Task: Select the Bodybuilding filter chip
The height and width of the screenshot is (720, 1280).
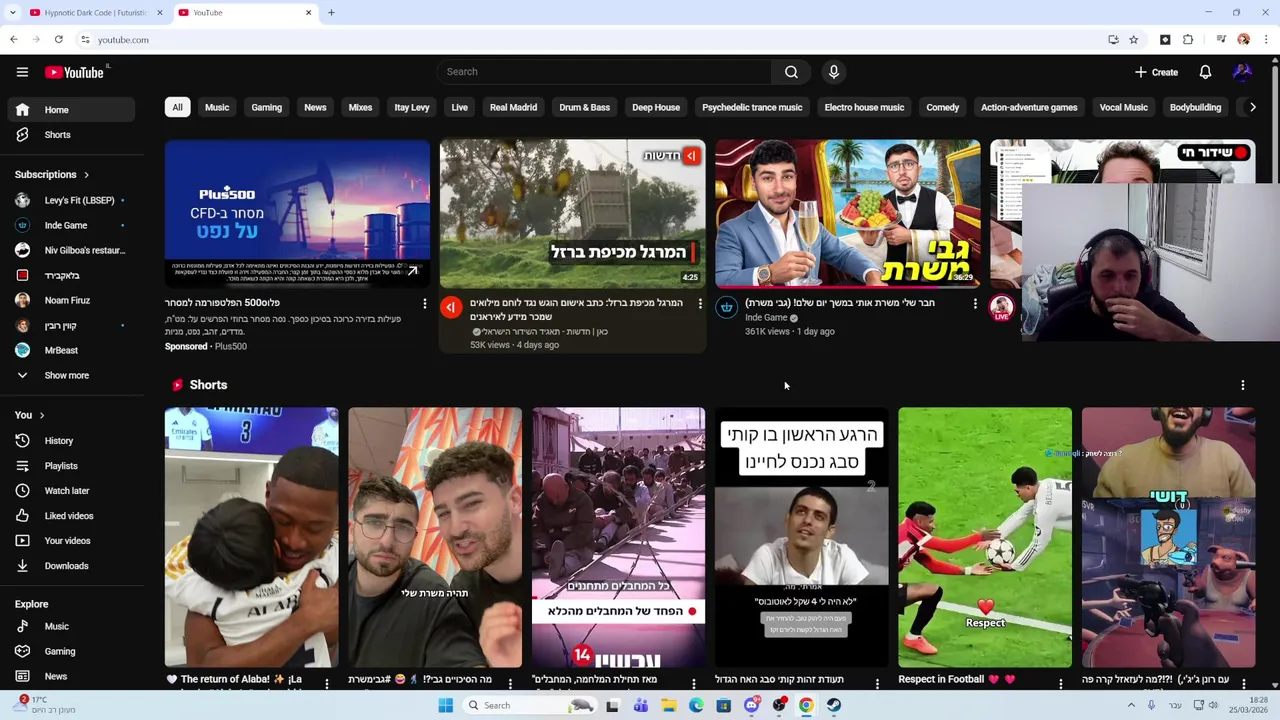Action: (1195, 107)
